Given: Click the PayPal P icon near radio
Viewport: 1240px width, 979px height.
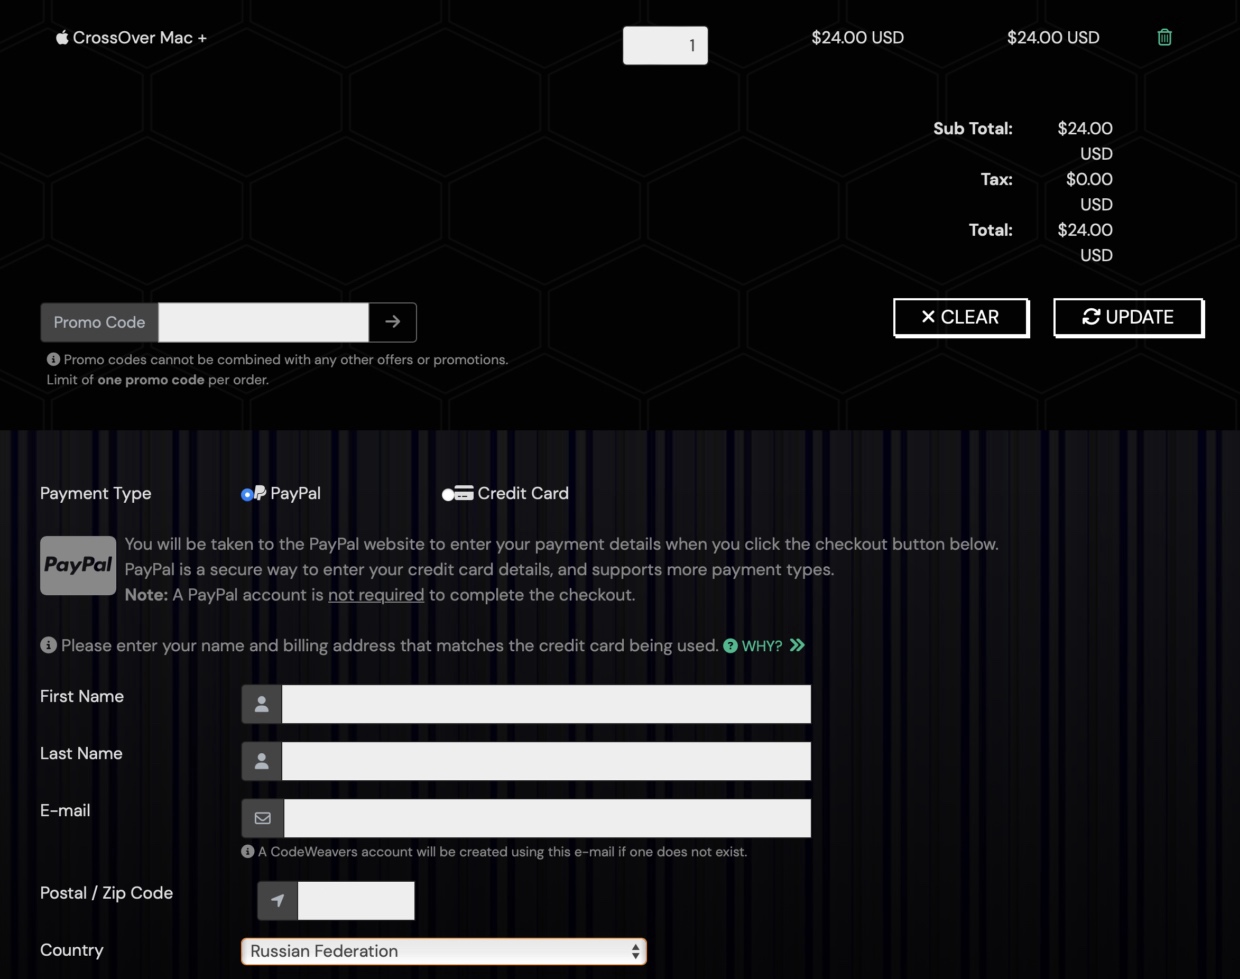Looking at the screenshot, I should click(260, 493).
